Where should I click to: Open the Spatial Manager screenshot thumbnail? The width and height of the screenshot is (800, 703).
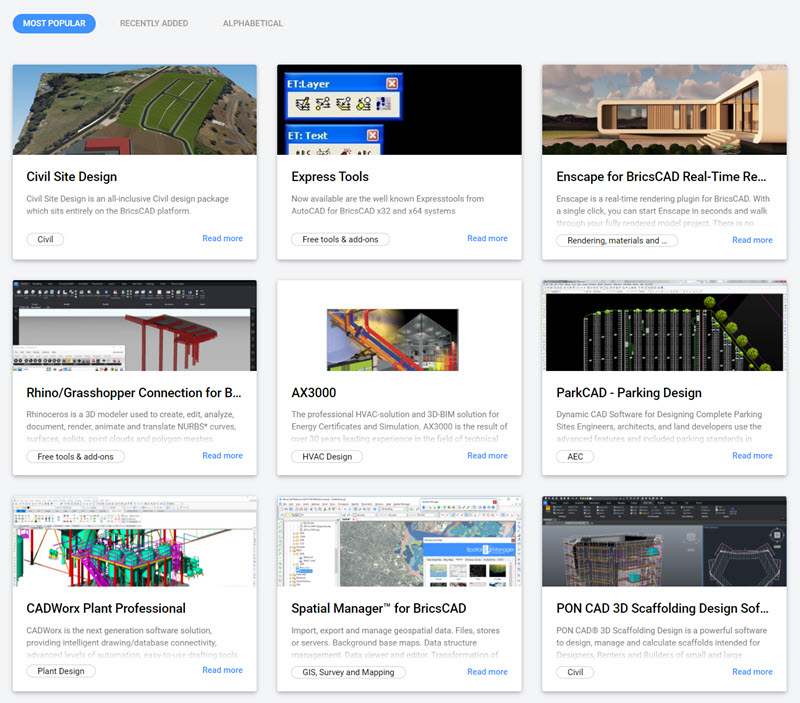(x=399, y=540)
